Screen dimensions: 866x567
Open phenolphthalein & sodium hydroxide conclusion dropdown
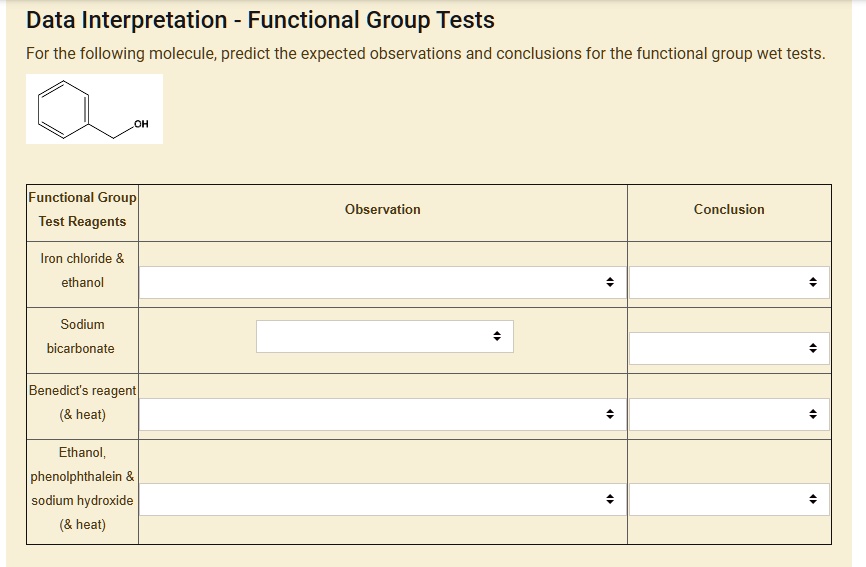(729, 500)
